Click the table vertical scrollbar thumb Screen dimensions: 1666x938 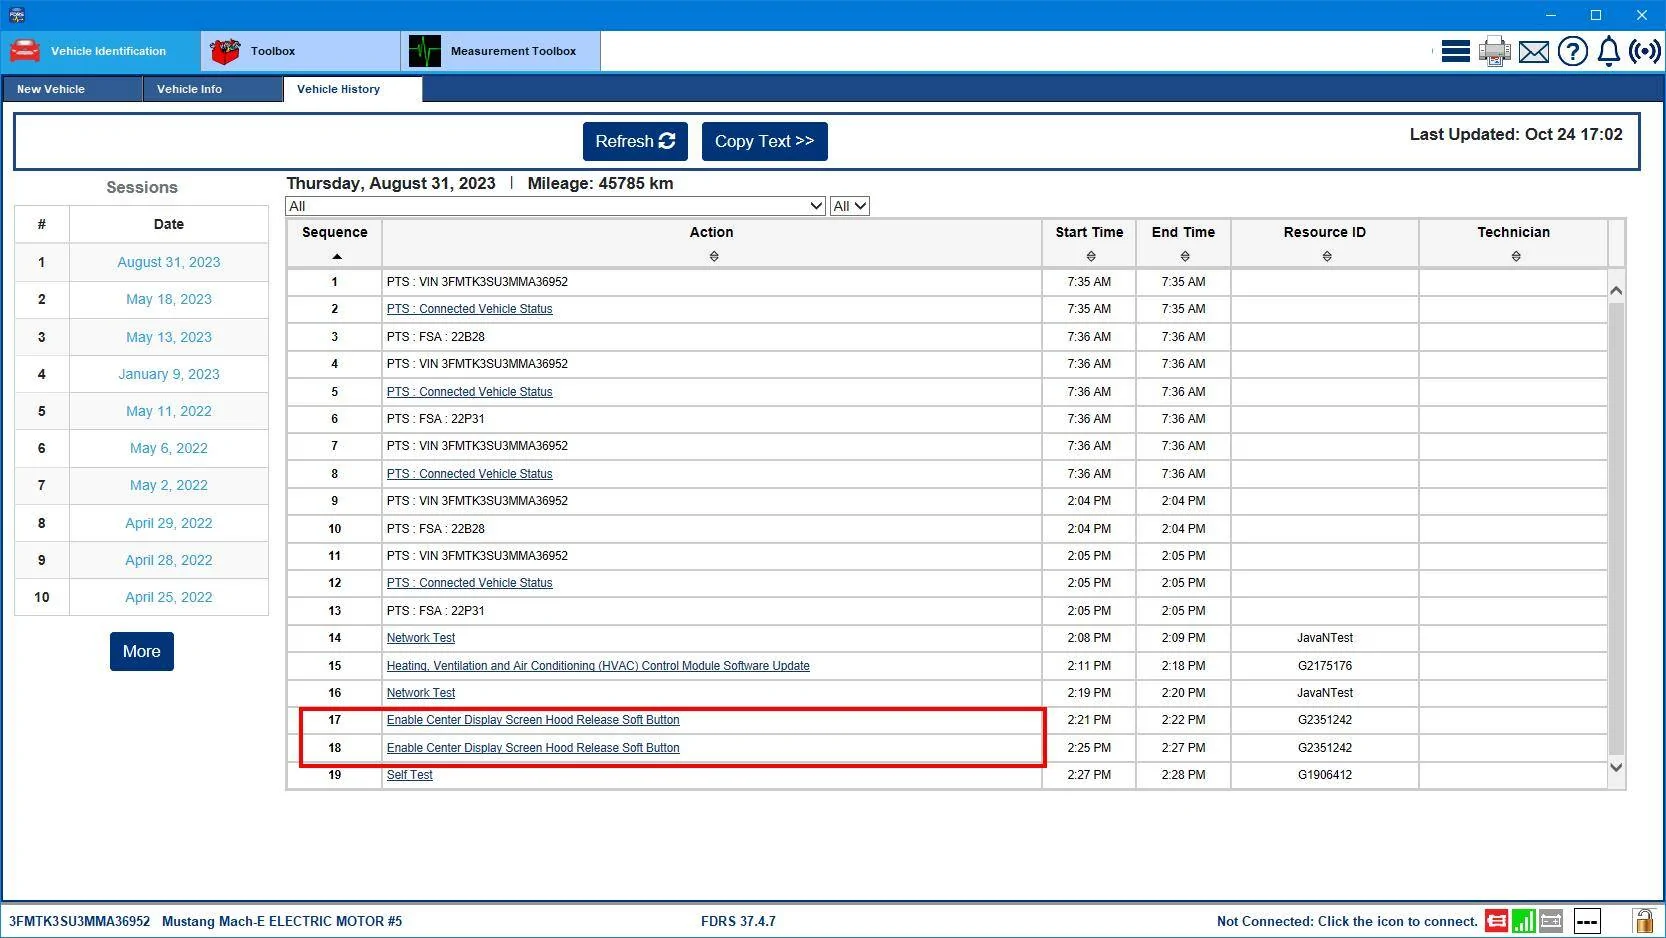tap(1616, 527)
